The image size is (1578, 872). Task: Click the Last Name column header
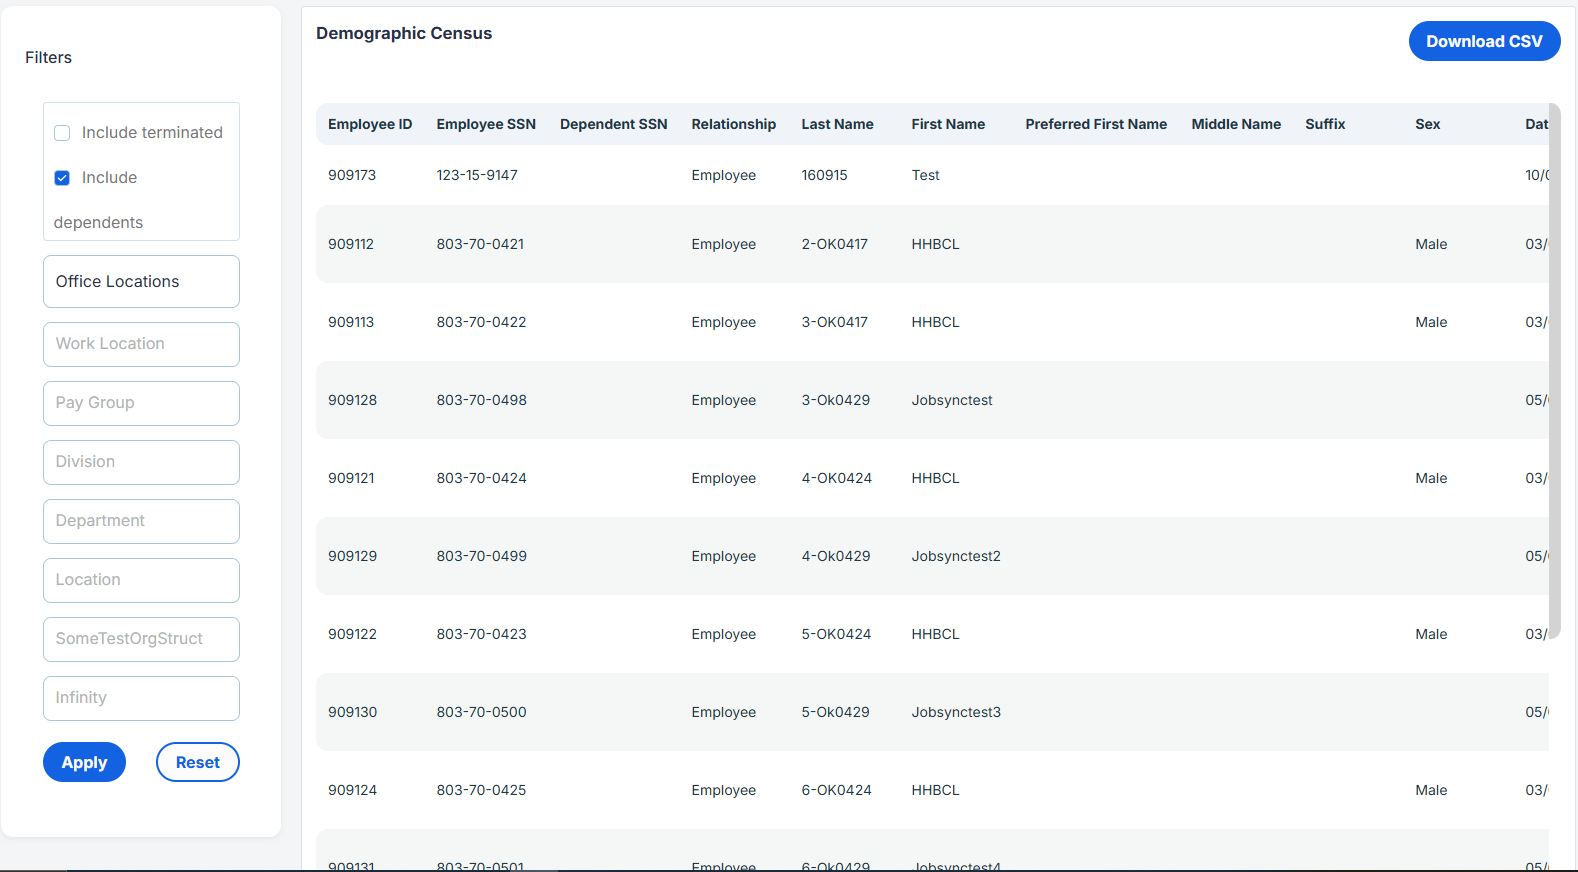[838, 124]
